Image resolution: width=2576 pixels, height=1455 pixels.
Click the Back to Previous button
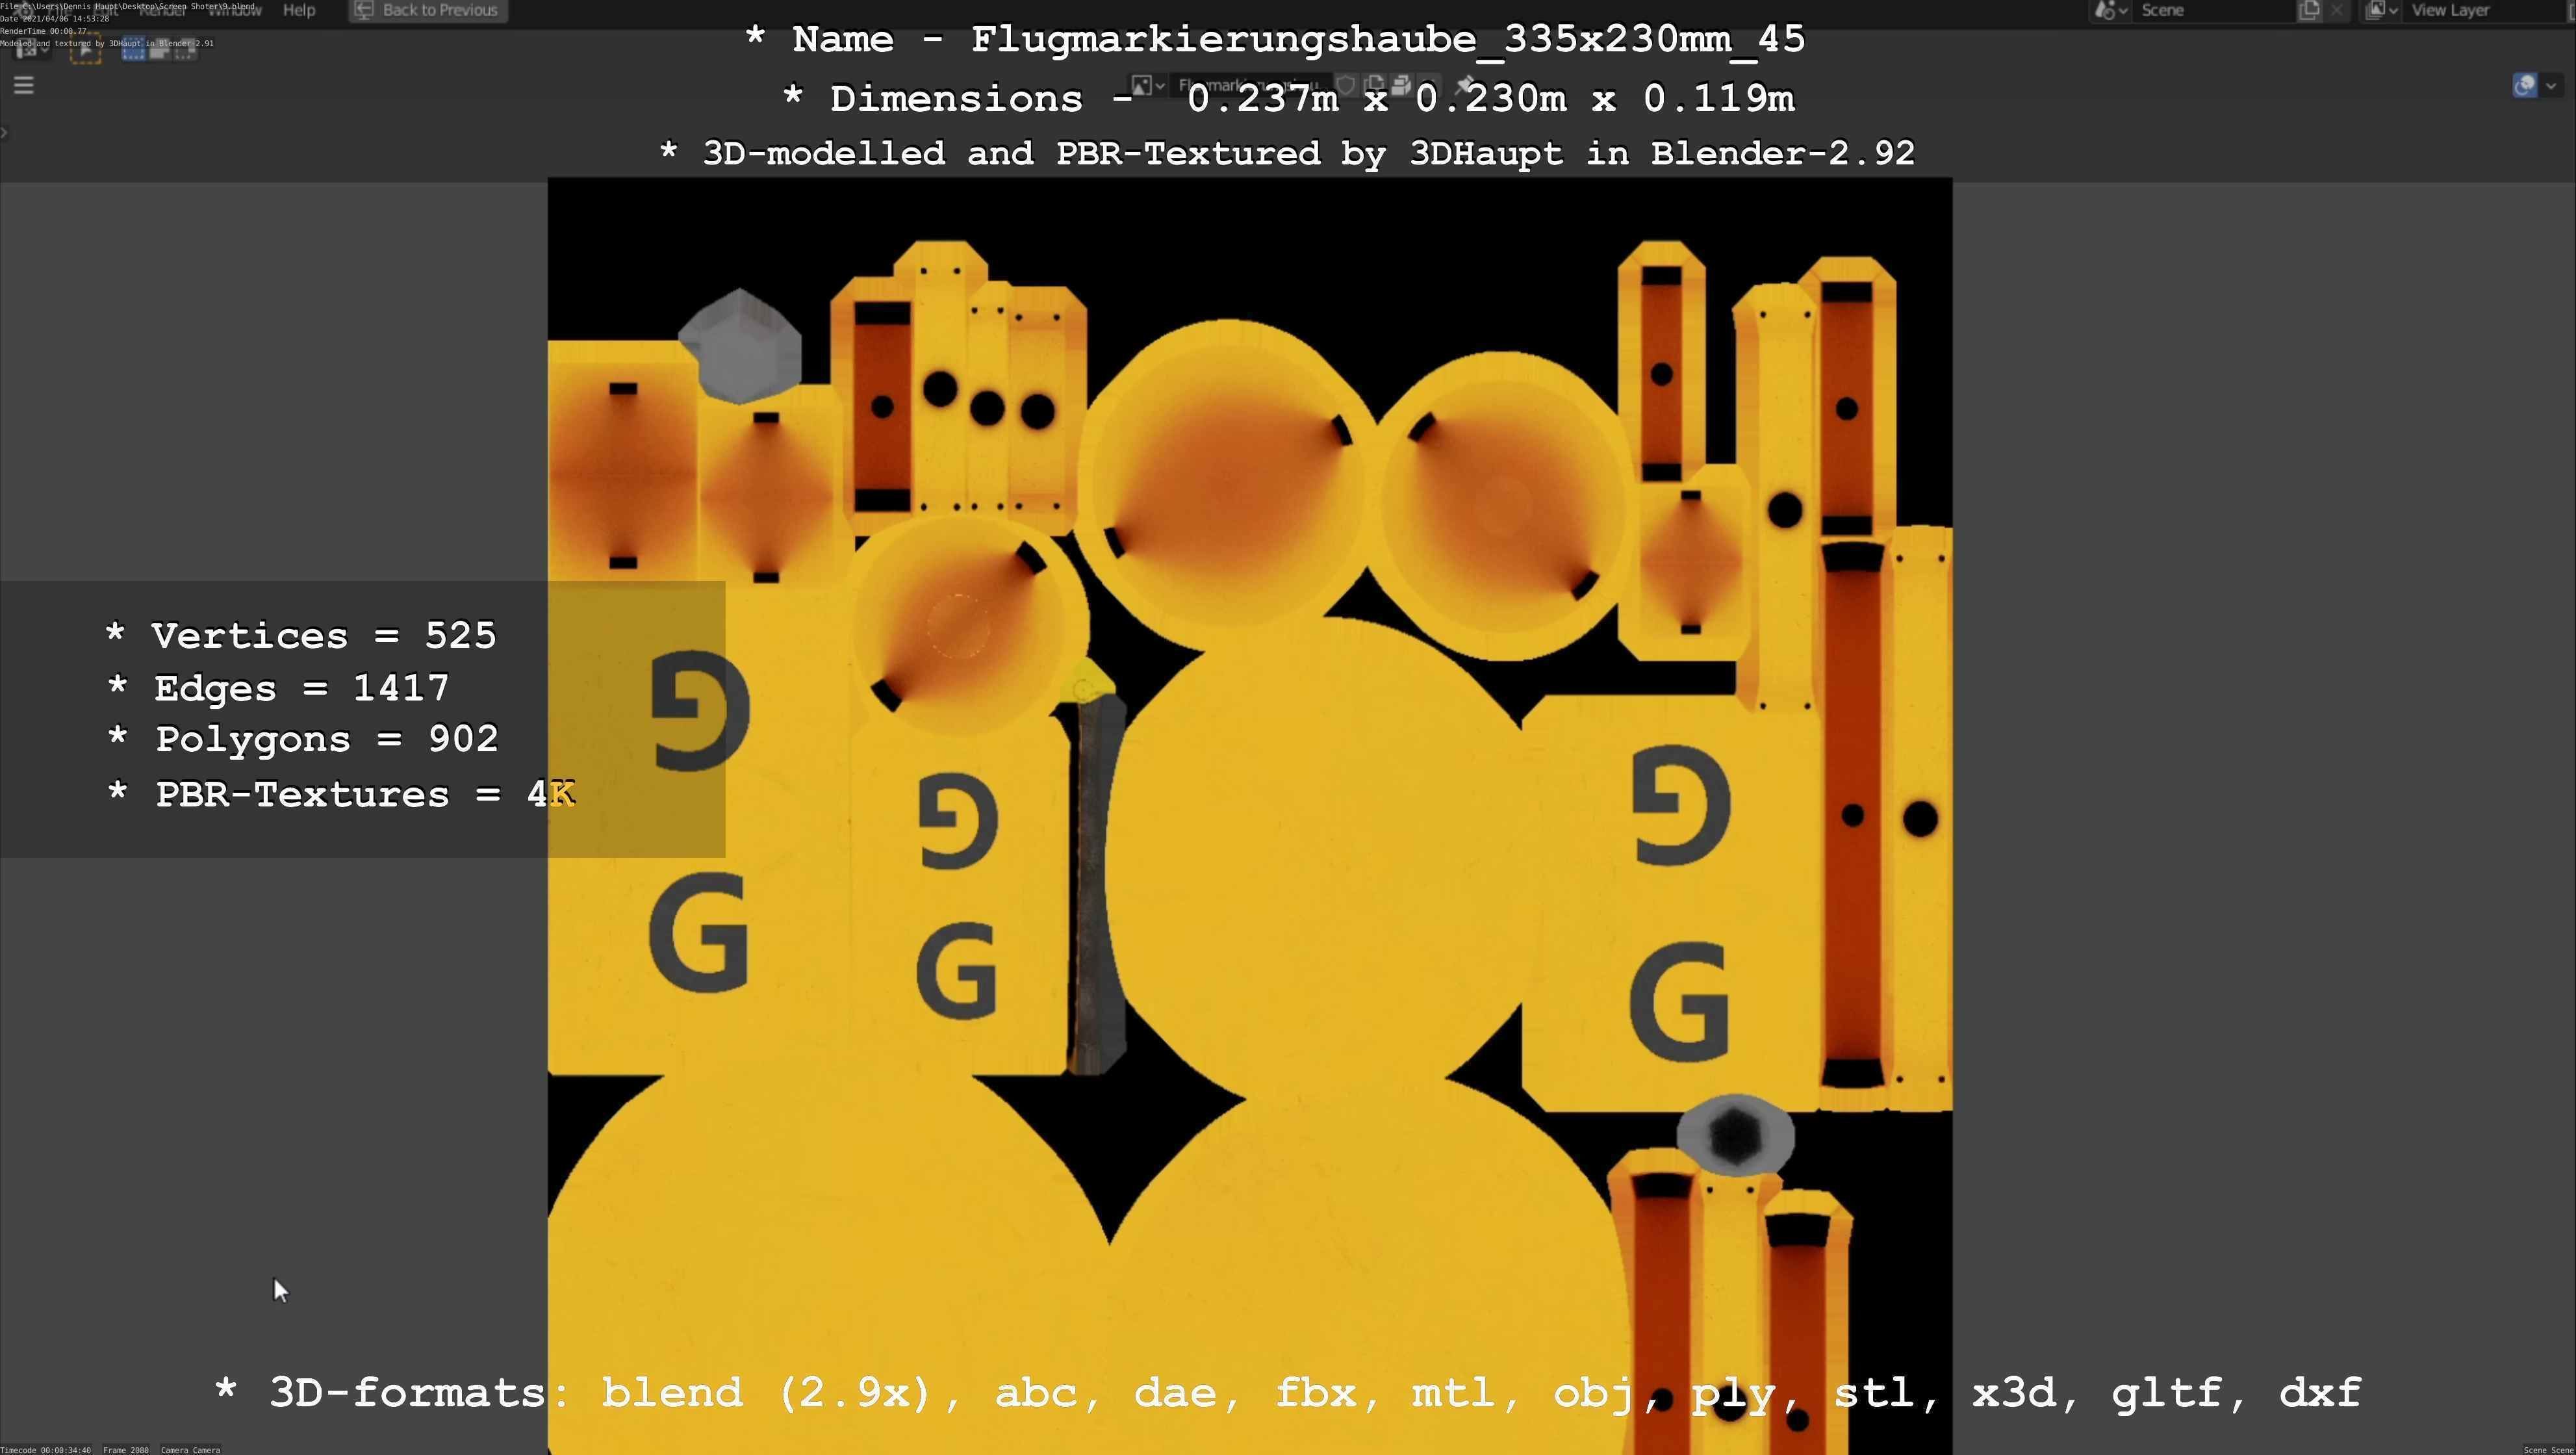428,10
